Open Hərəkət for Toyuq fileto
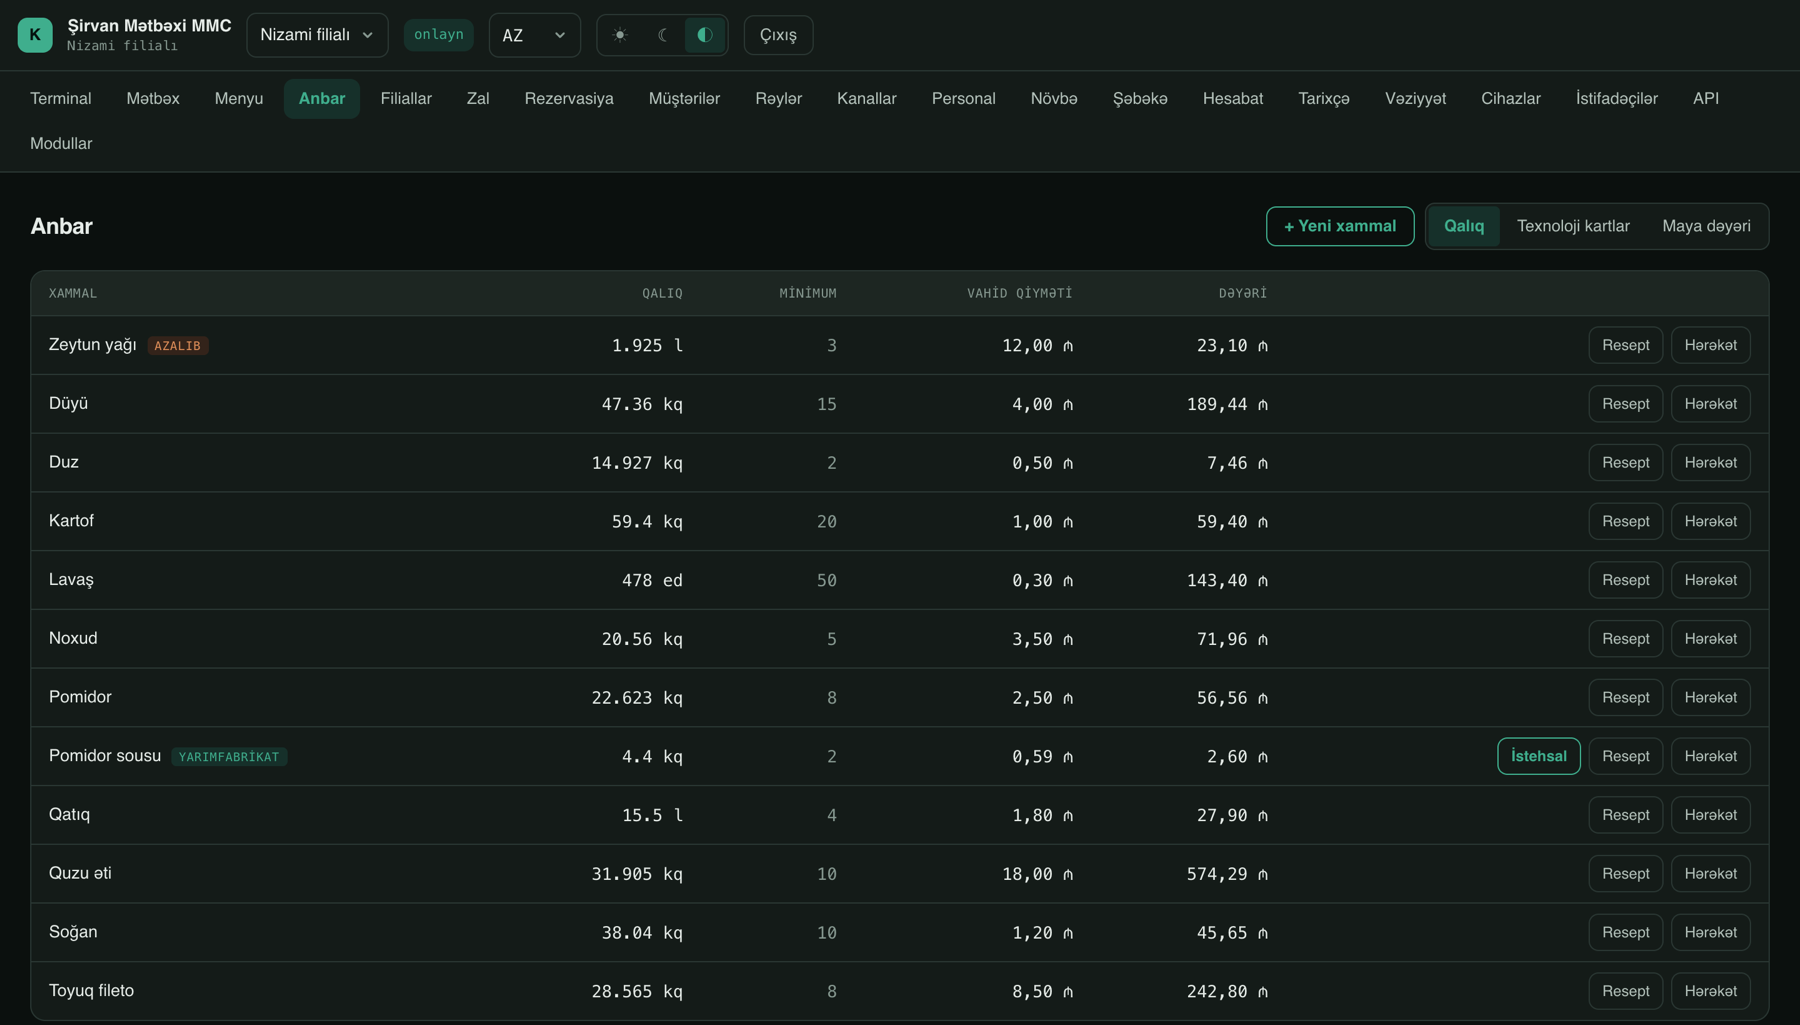1800x1025 pixels. point(1711,991)
